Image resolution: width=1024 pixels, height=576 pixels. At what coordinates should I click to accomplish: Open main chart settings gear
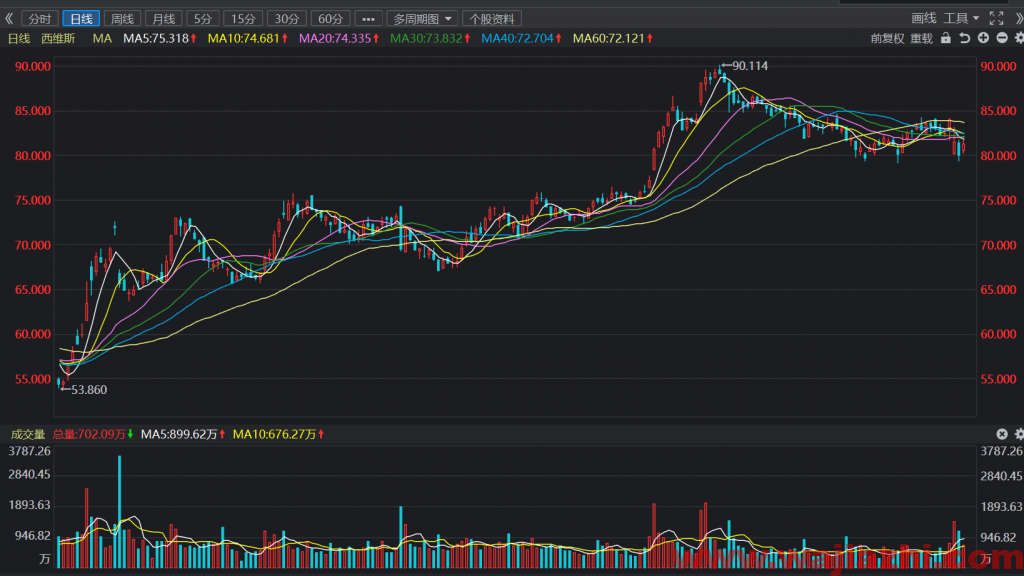coord(1019,39)
